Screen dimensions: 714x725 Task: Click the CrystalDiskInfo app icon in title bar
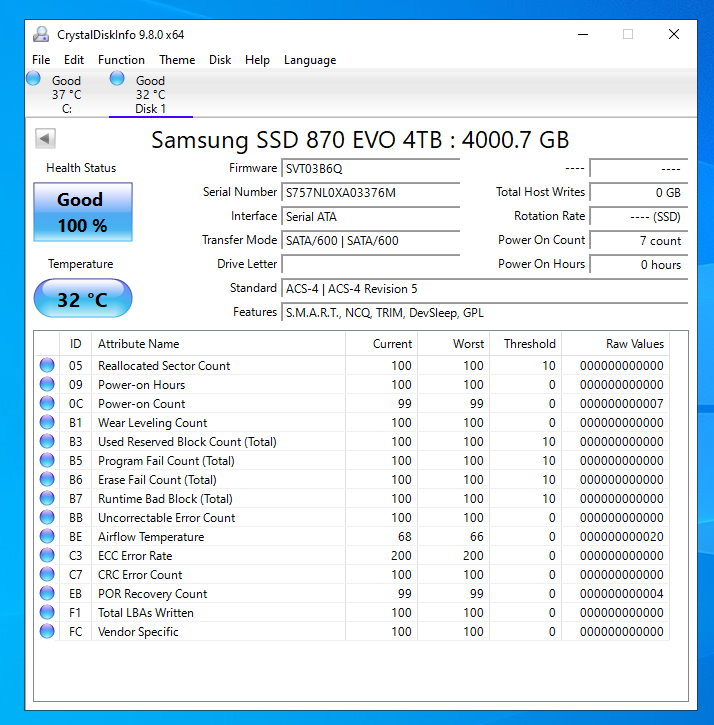[x=41, y=35]
